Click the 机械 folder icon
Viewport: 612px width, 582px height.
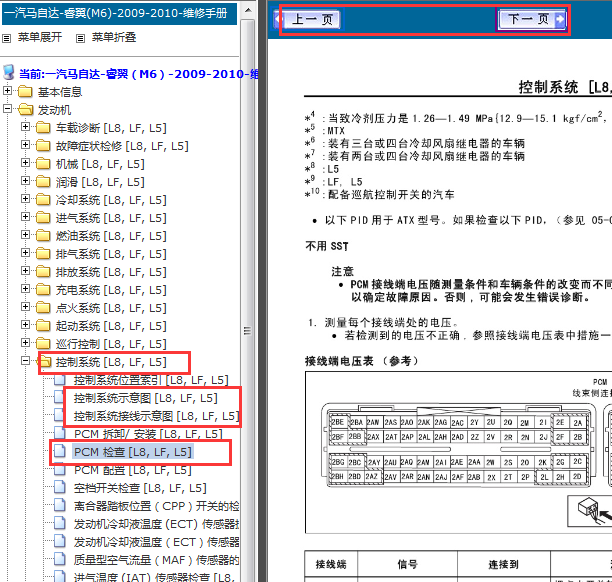43,164
